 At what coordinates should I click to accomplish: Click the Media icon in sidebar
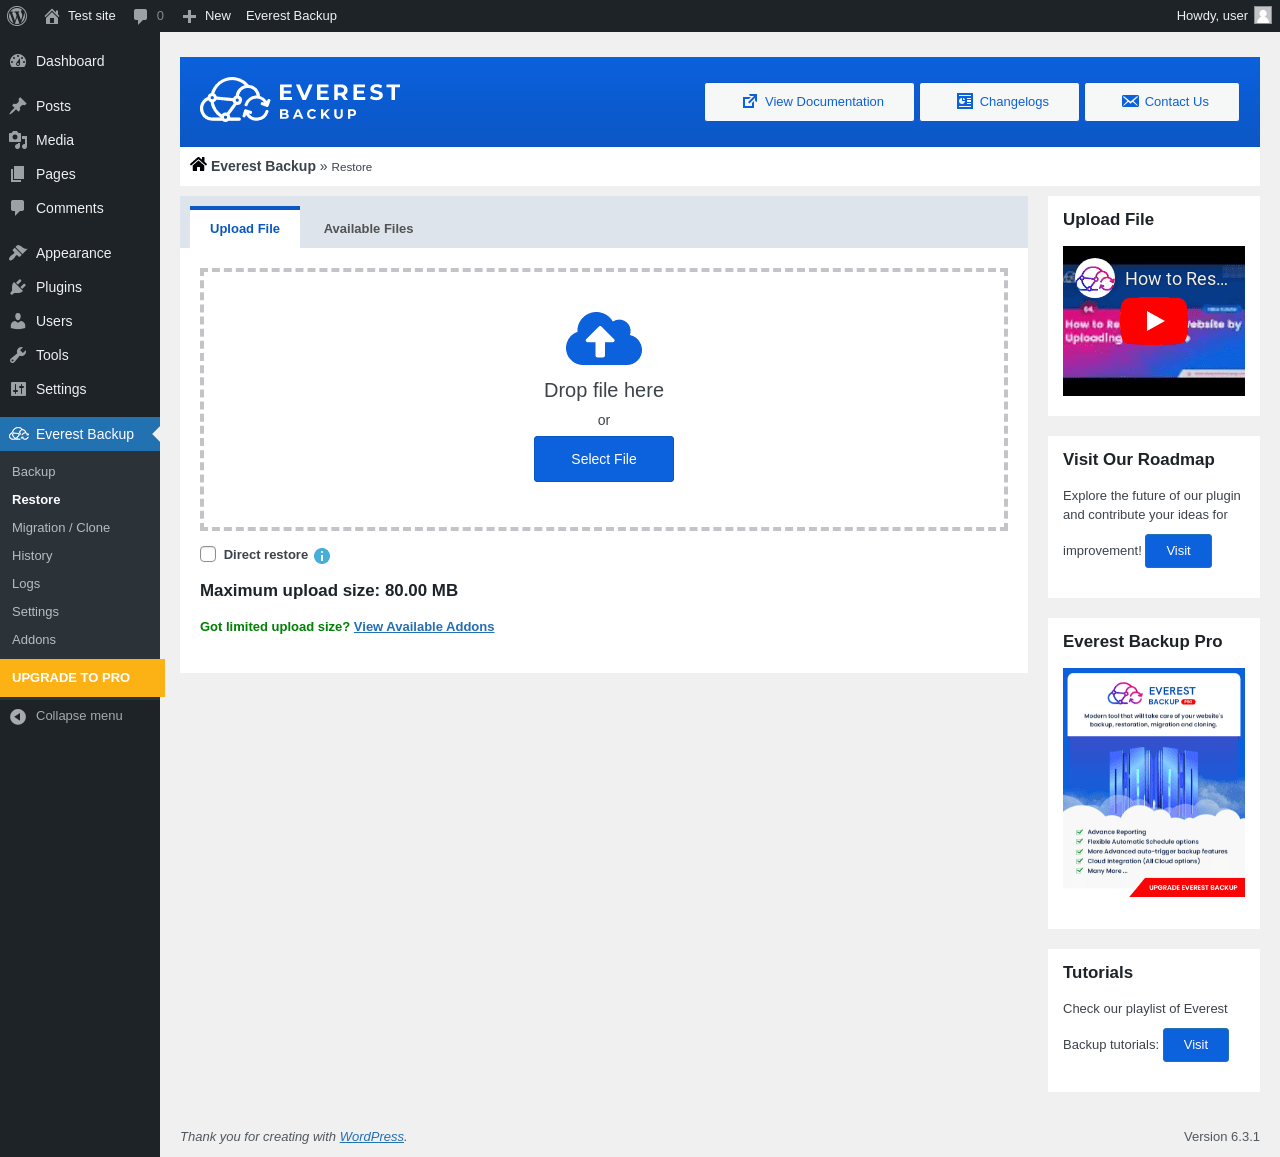click(x=18, y=140)
